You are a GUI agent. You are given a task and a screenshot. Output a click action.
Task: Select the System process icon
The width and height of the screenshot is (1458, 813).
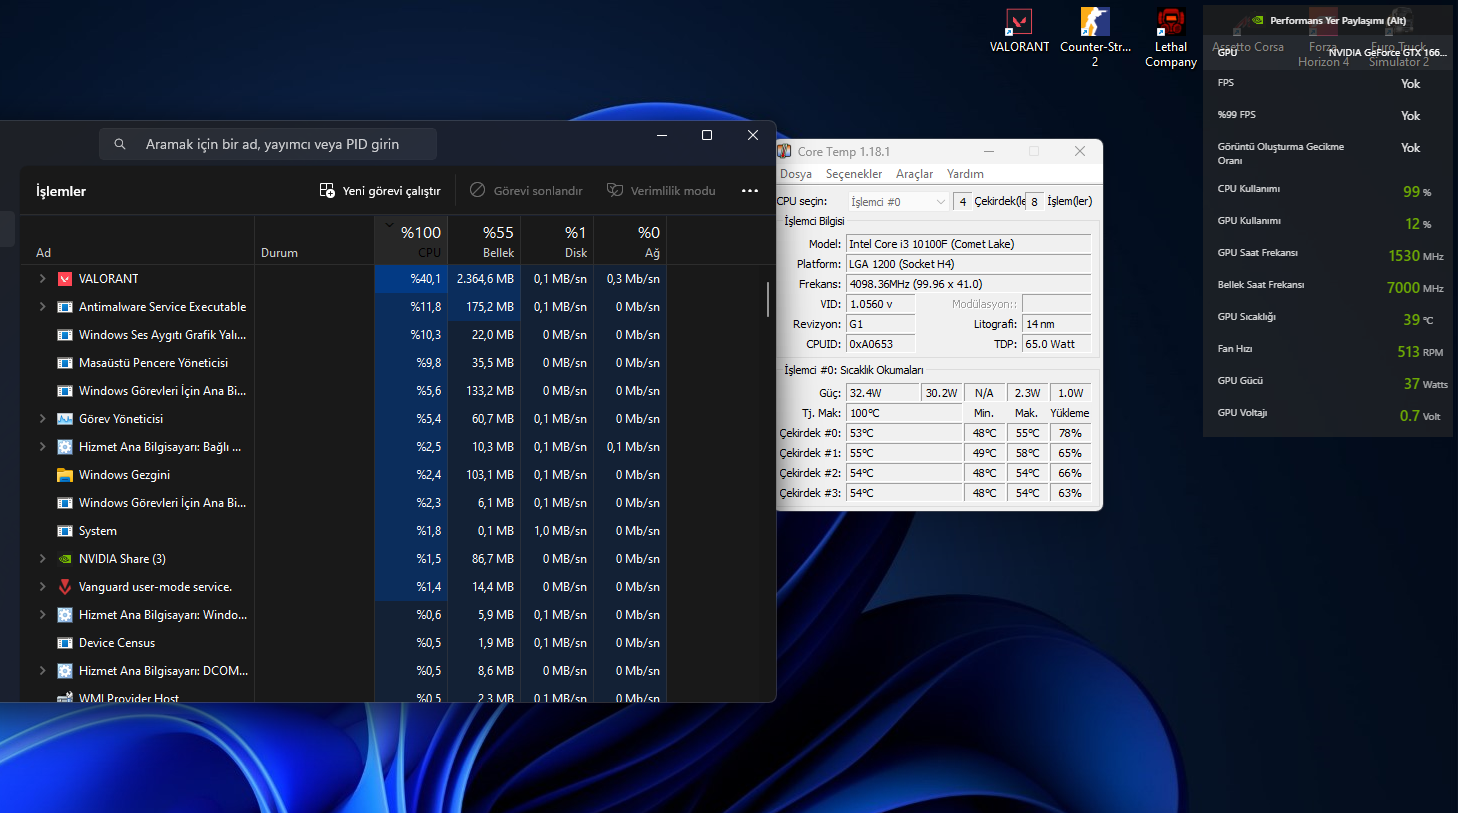tap(65, 531)
